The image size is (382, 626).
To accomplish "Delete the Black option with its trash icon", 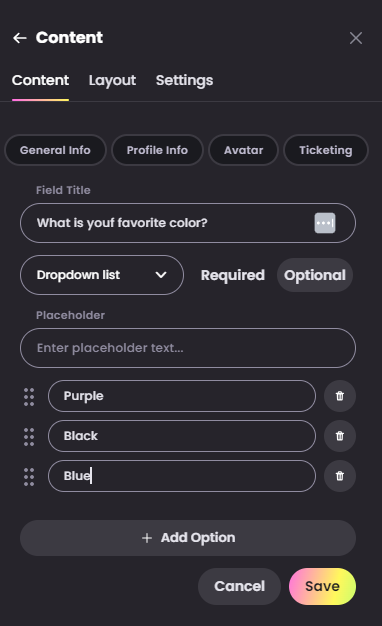I will click(340, 436).
